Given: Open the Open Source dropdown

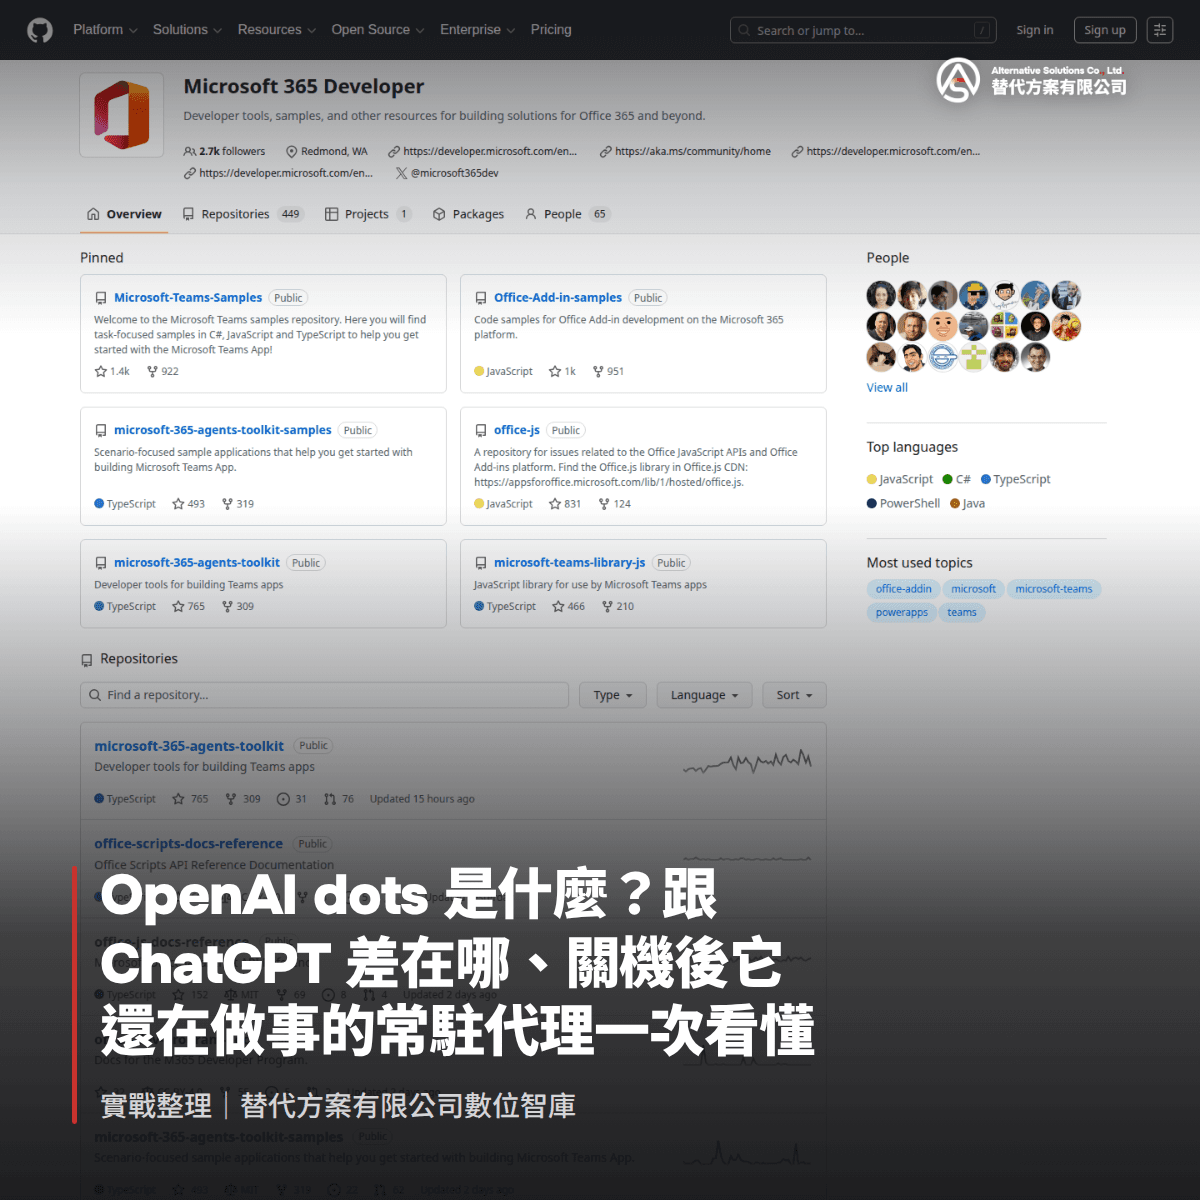Looking at the screenshot, I should (378, 30).
